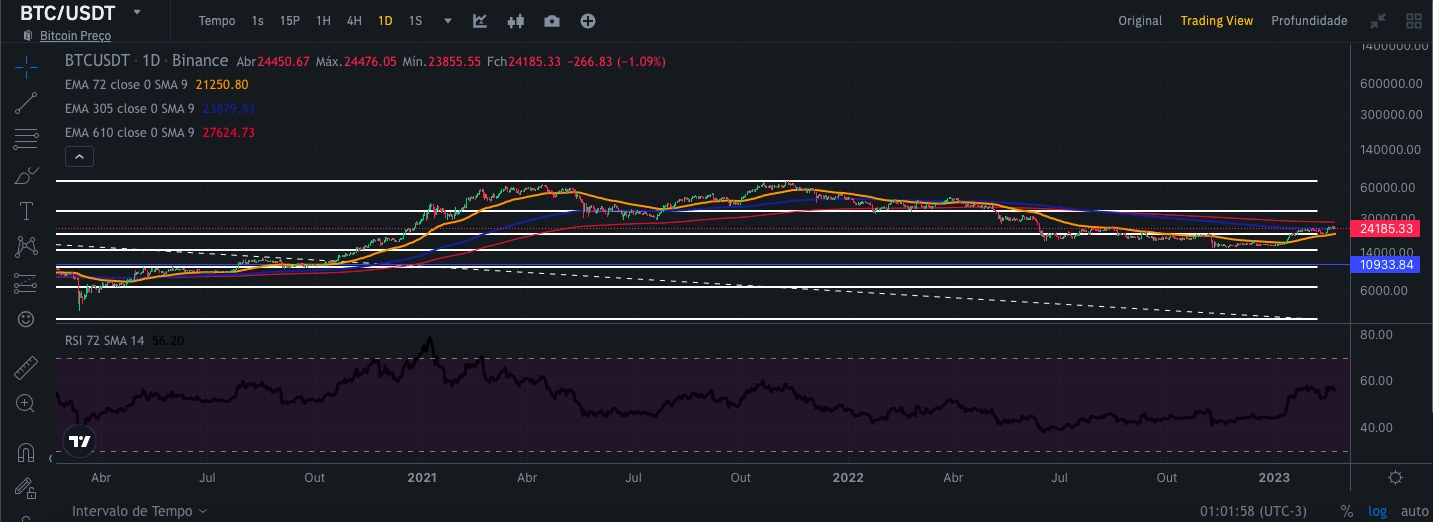Open the Fibonacci retracement tools
1433x522 pixels.
coord(26,138)
